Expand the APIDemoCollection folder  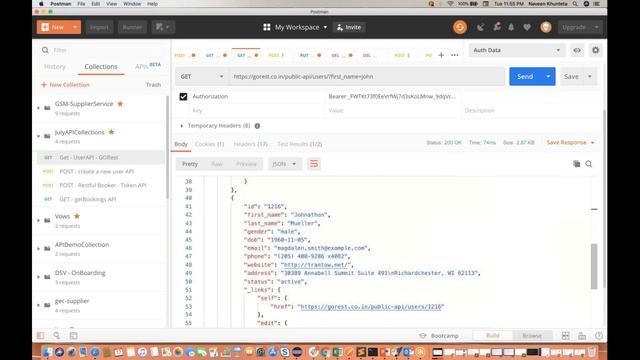pos(38,249)
